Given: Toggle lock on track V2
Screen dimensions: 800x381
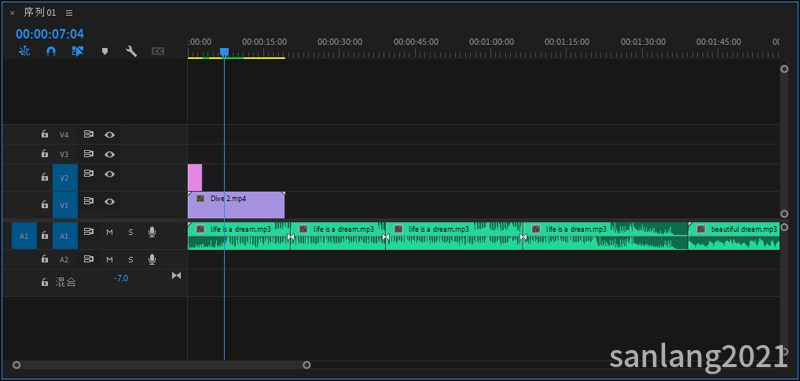Looking at the screenshot, I should (45, 177).
